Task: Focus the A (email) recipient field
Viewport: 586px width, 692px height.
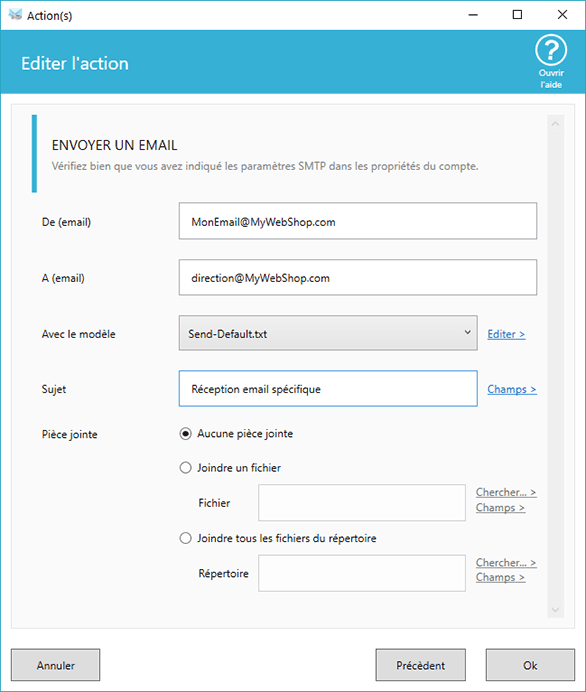Action: [358, 278]
